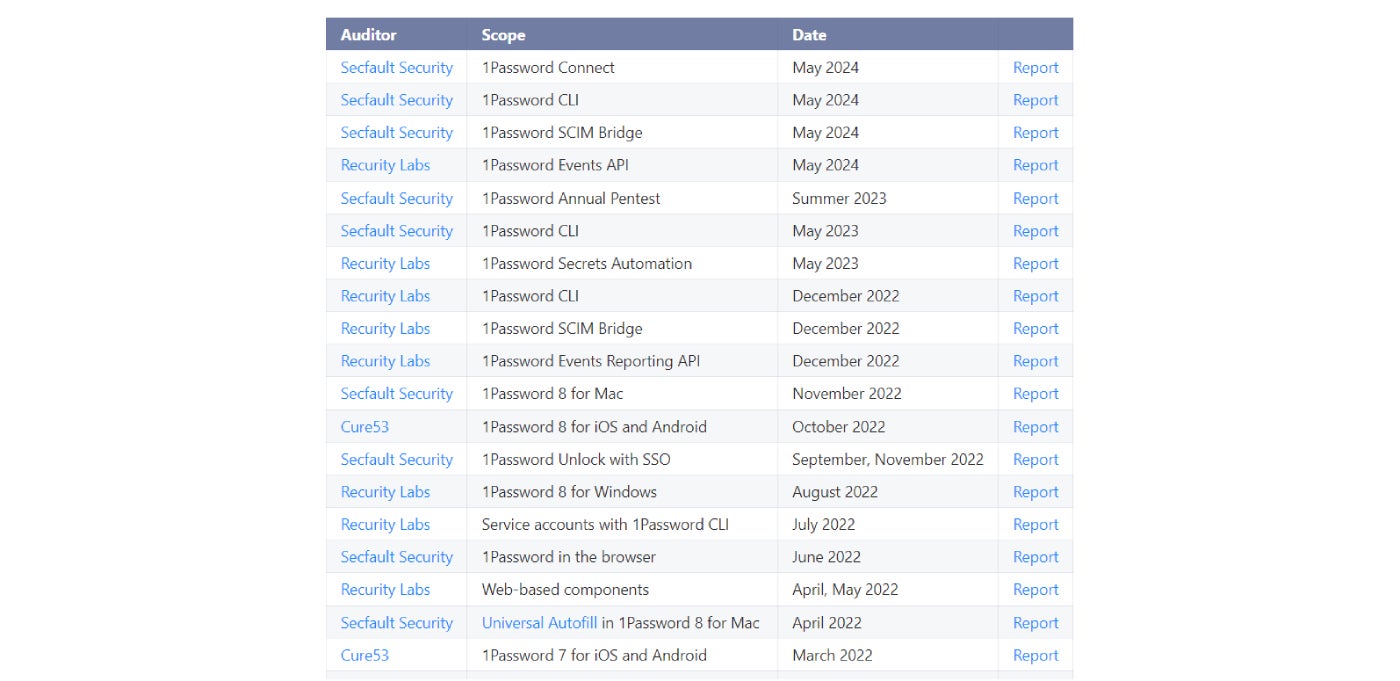
Task: Click the Auditor column header
Action: coord(396,34)
